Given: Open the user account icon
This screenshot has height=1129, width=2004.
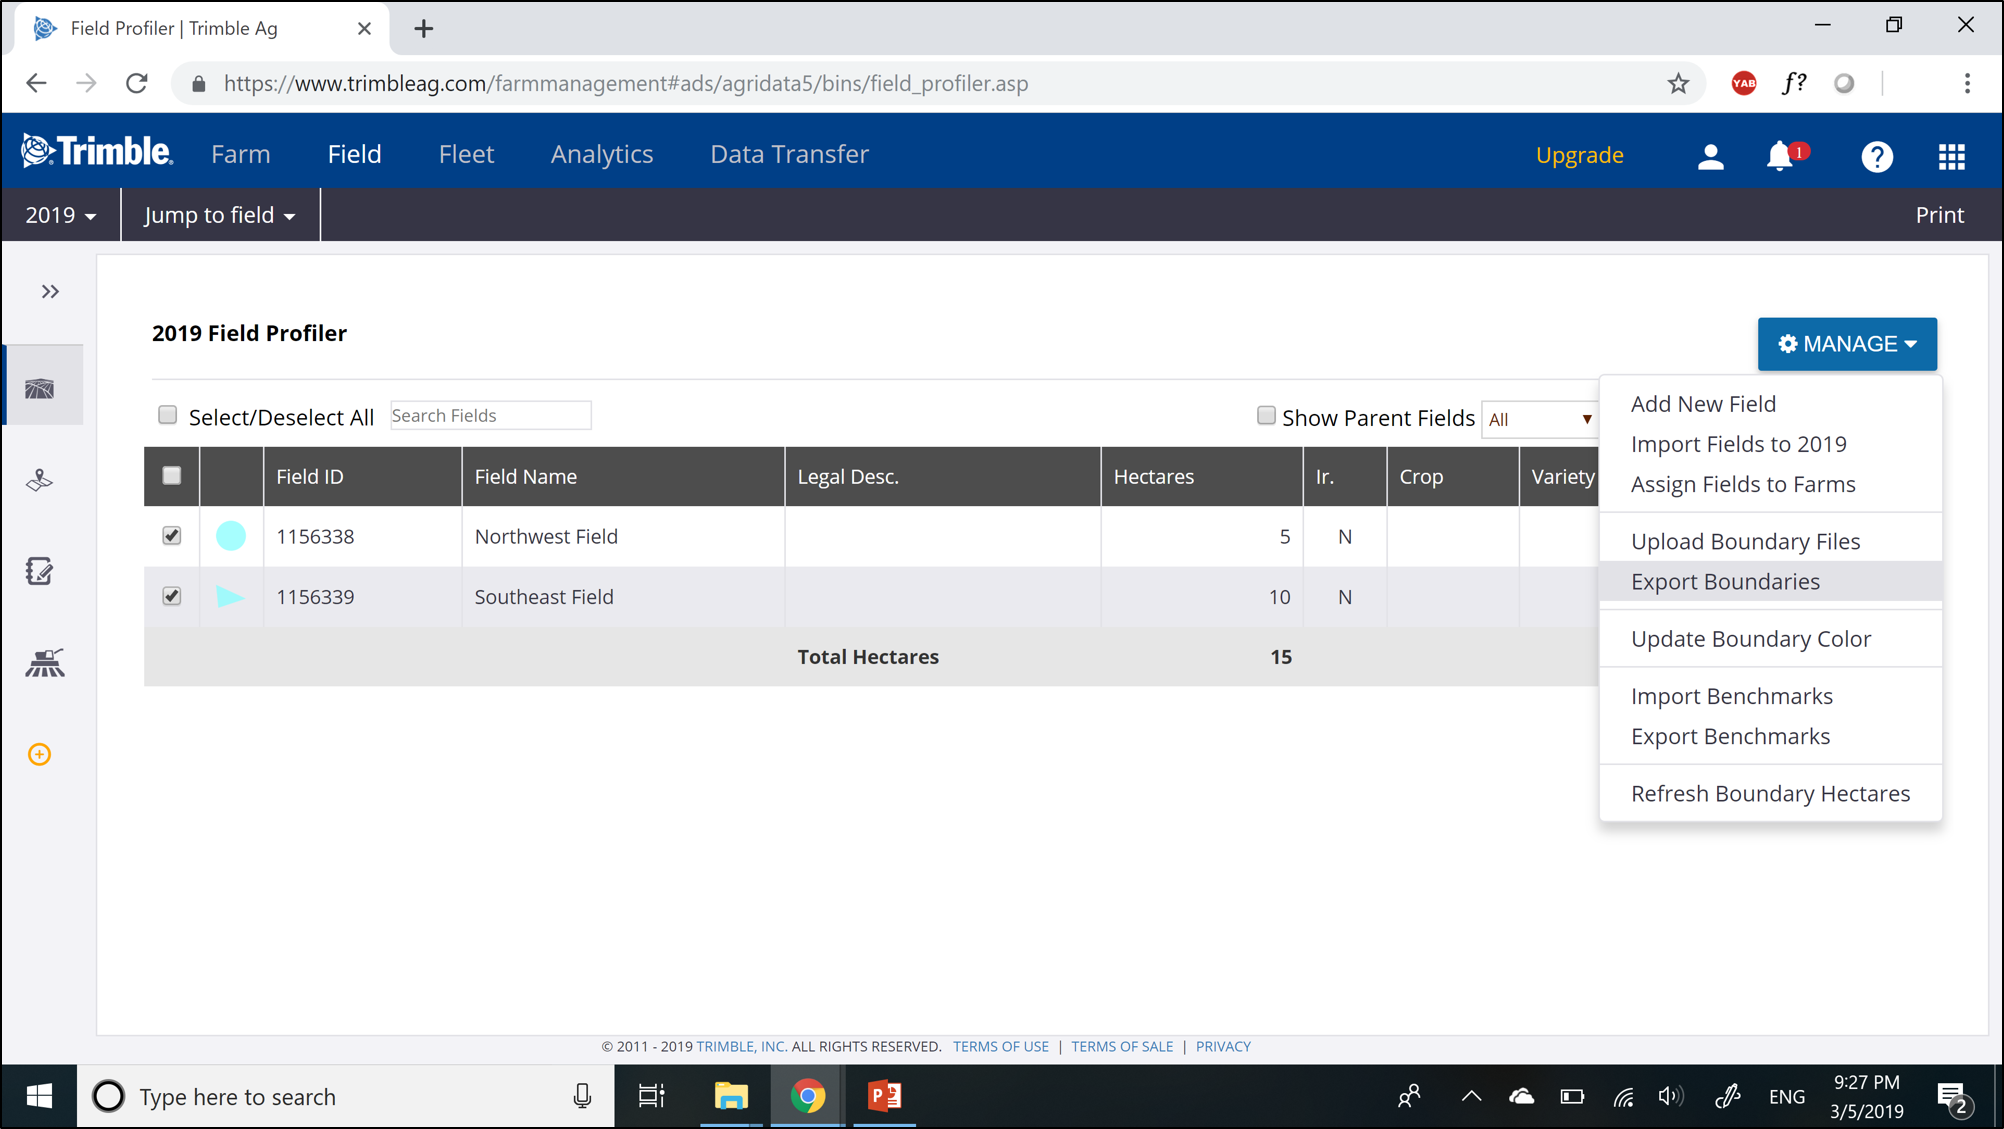Looking at the screenshot, I should (1710, 156).
